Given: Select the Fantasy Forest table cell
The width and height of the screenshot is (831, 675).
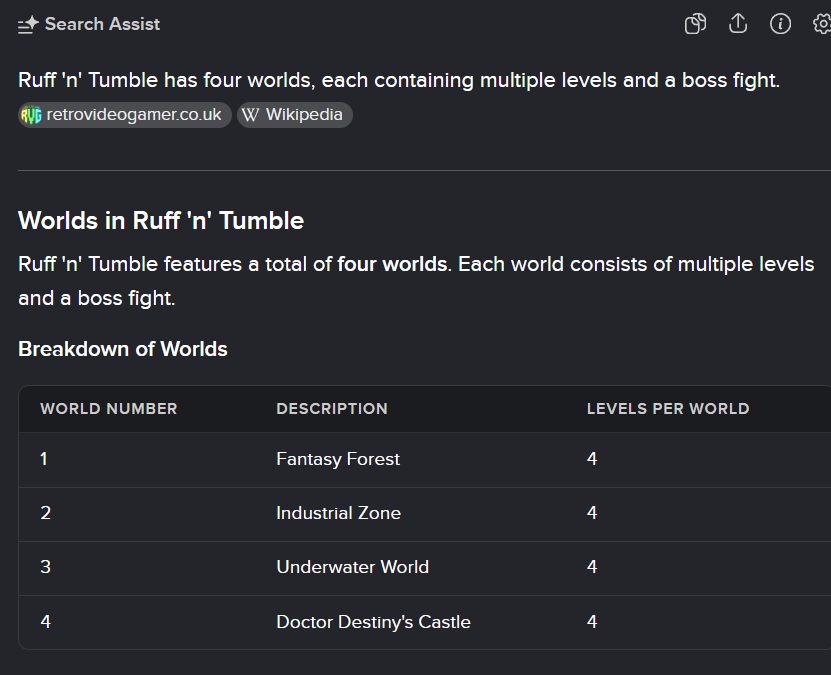Looking at the screenshot, I should tap(338, 459).
